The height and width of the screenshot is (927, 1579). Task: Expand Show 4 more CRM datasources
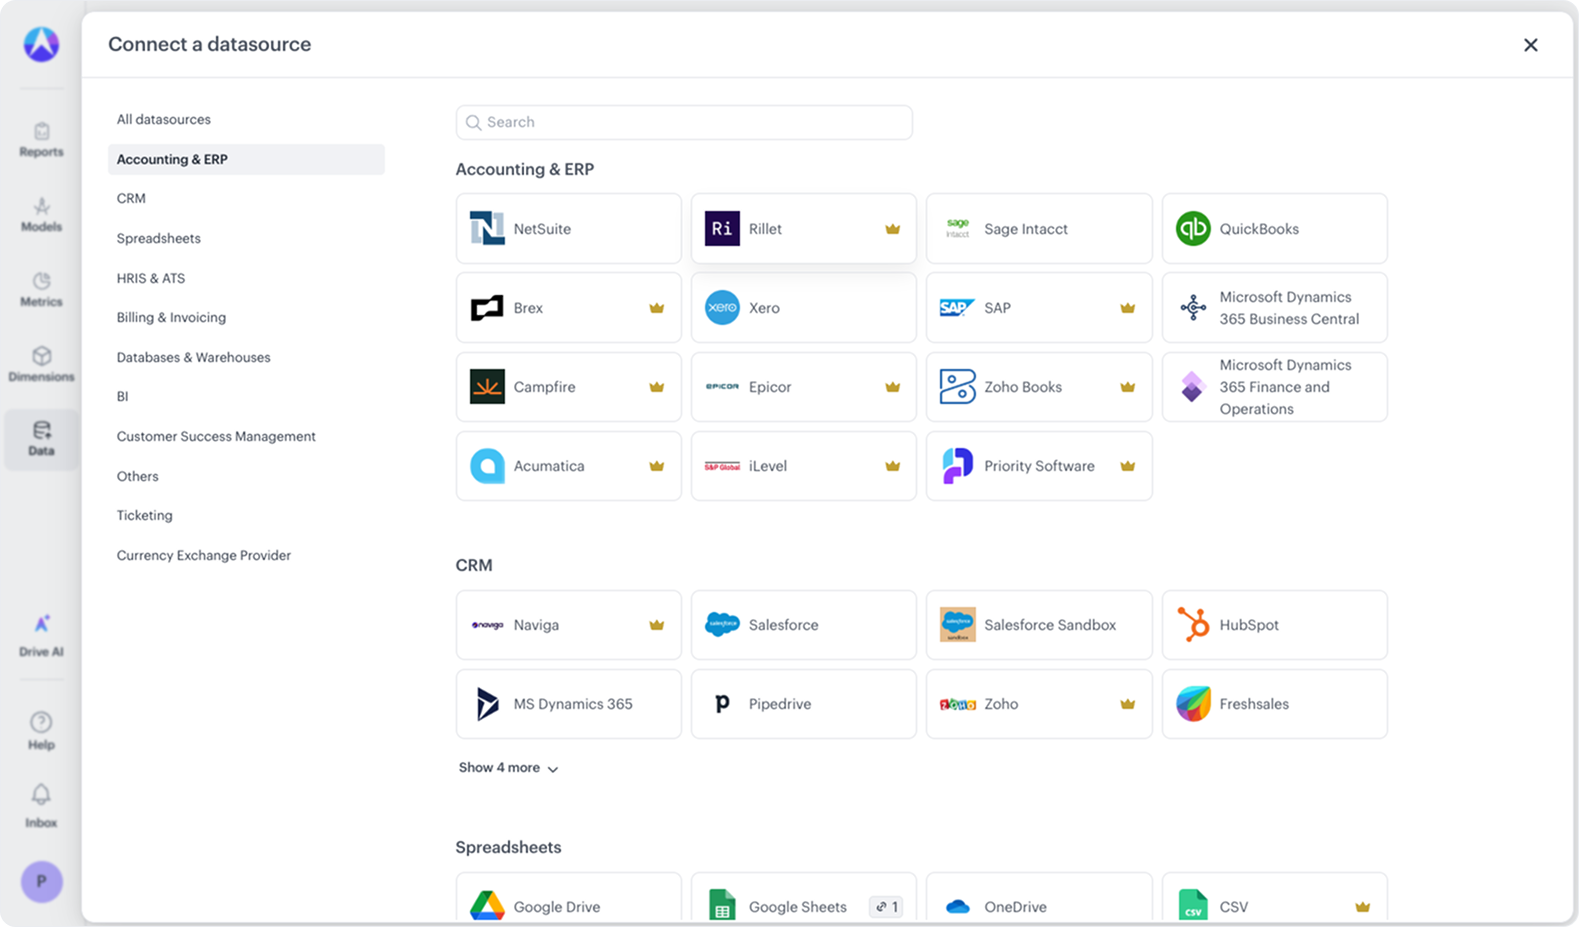(508, 768)
